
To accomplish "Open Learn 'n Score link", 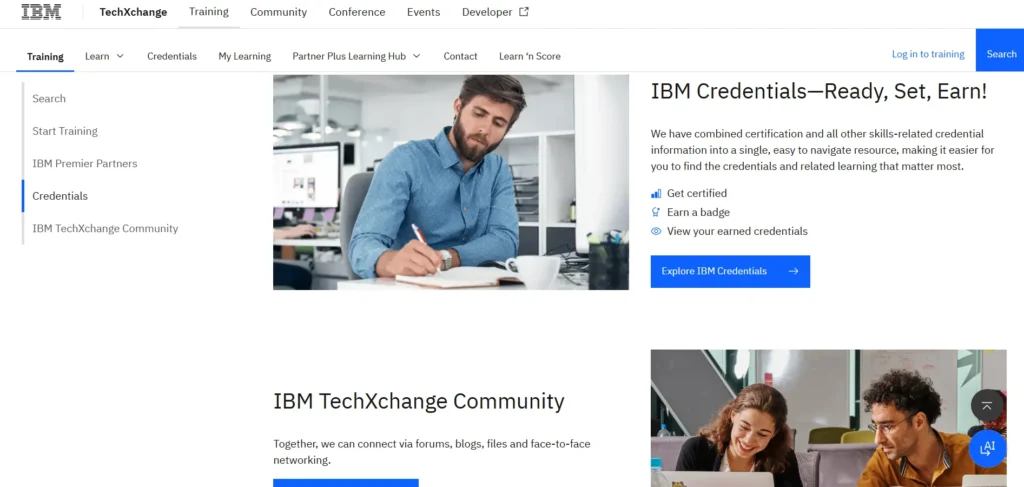I will click(x=530, y=56).
